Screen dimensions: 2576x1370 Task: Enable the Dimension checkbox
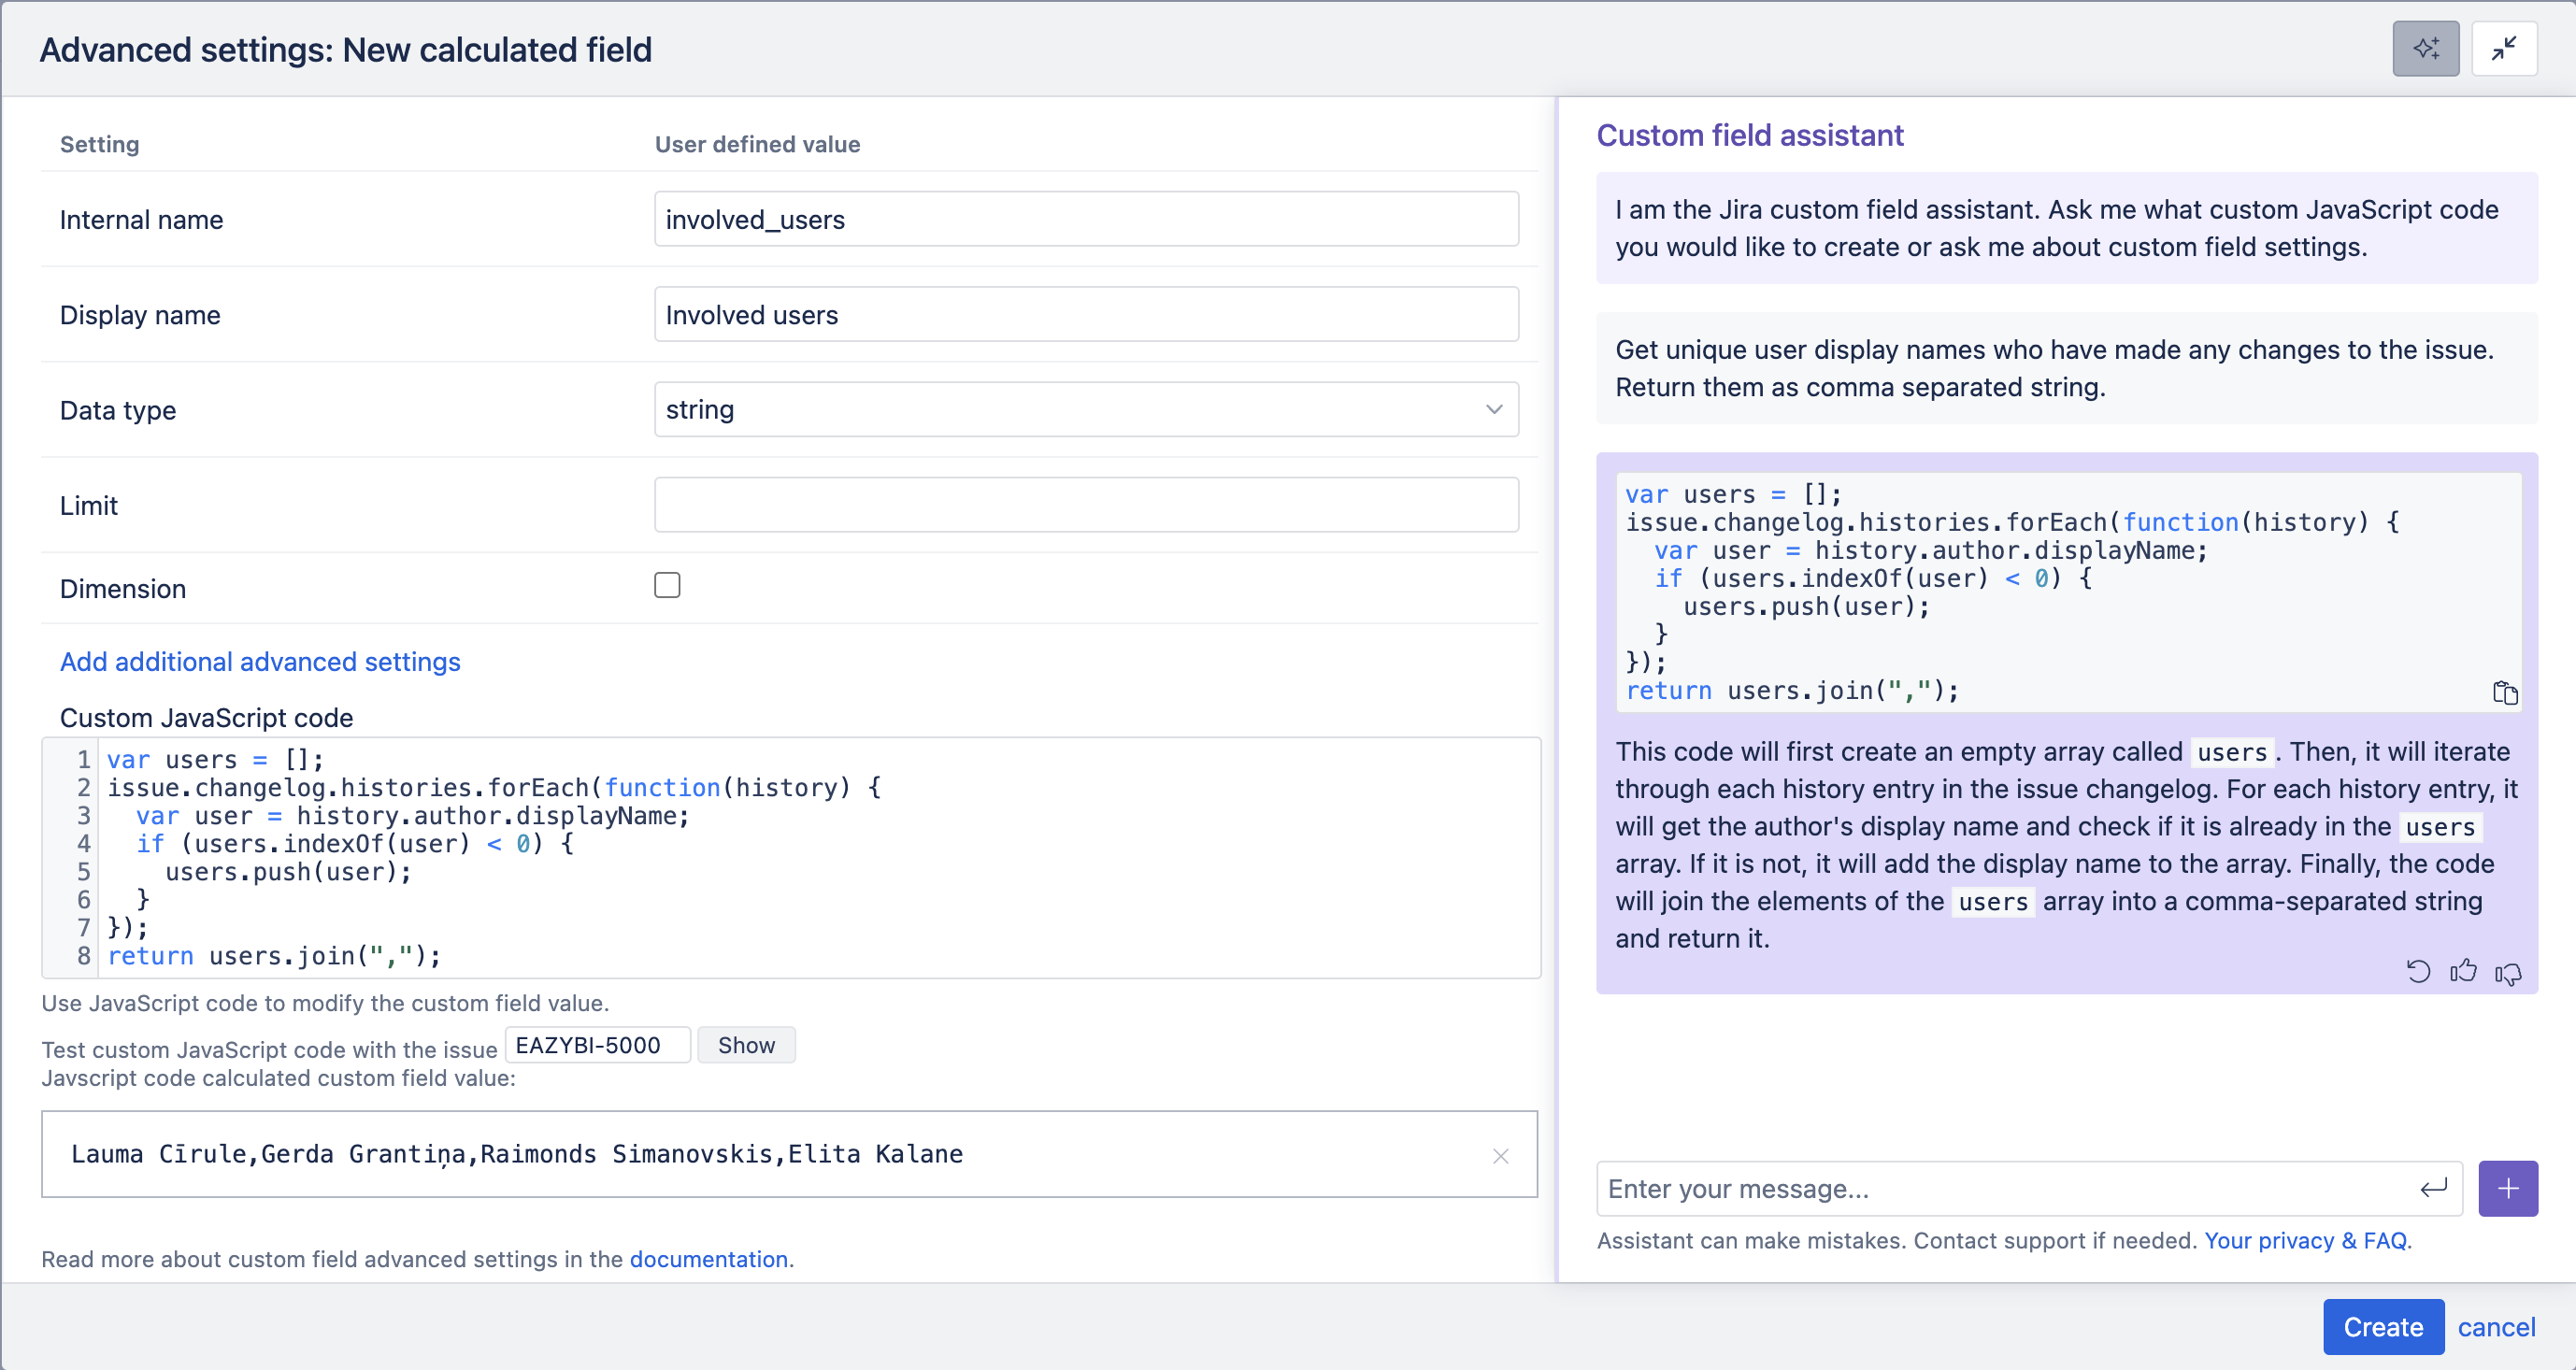(667, 584)
